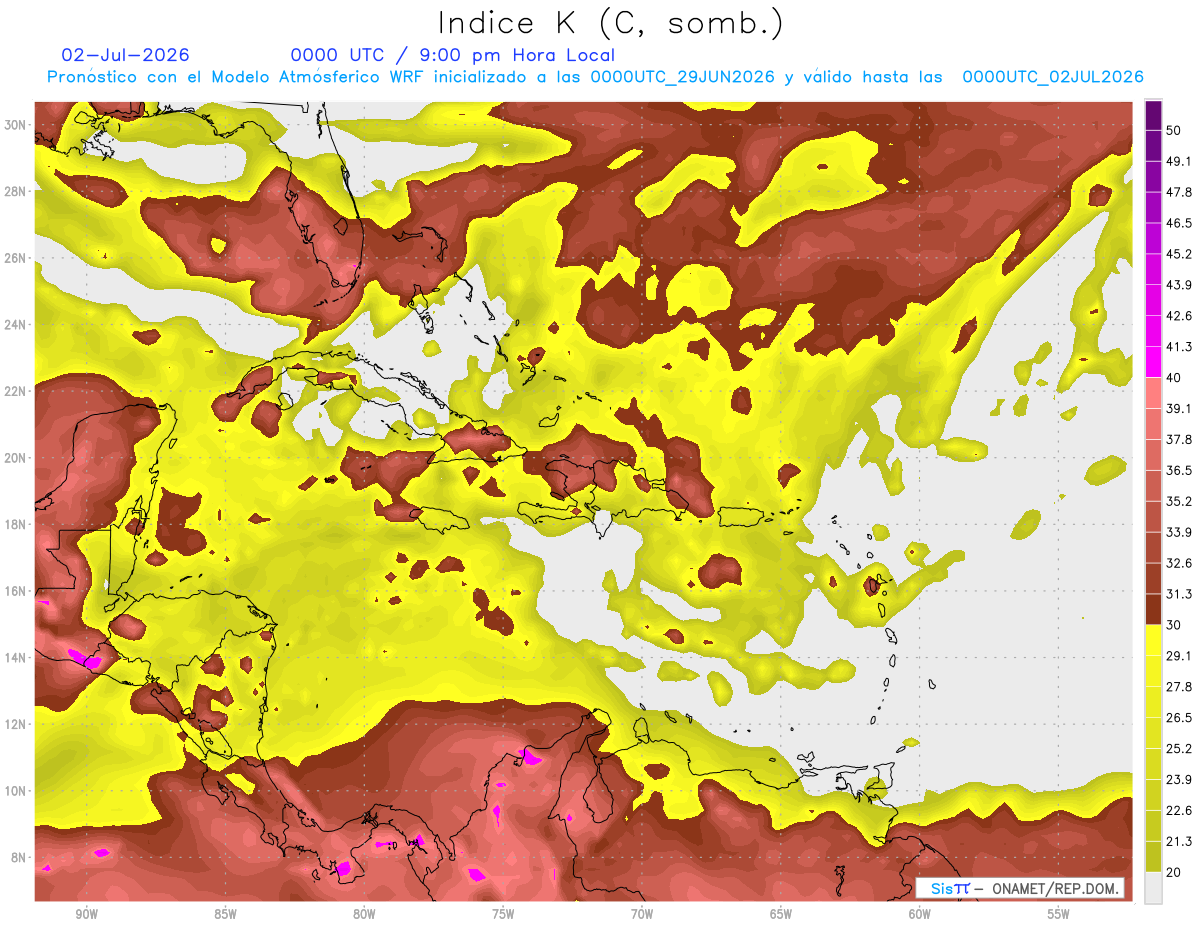Image resolution: width=1200 pixels, height=927 pixels.
Task: Click the legend value 39.1
Action: tap(1179, 408)
